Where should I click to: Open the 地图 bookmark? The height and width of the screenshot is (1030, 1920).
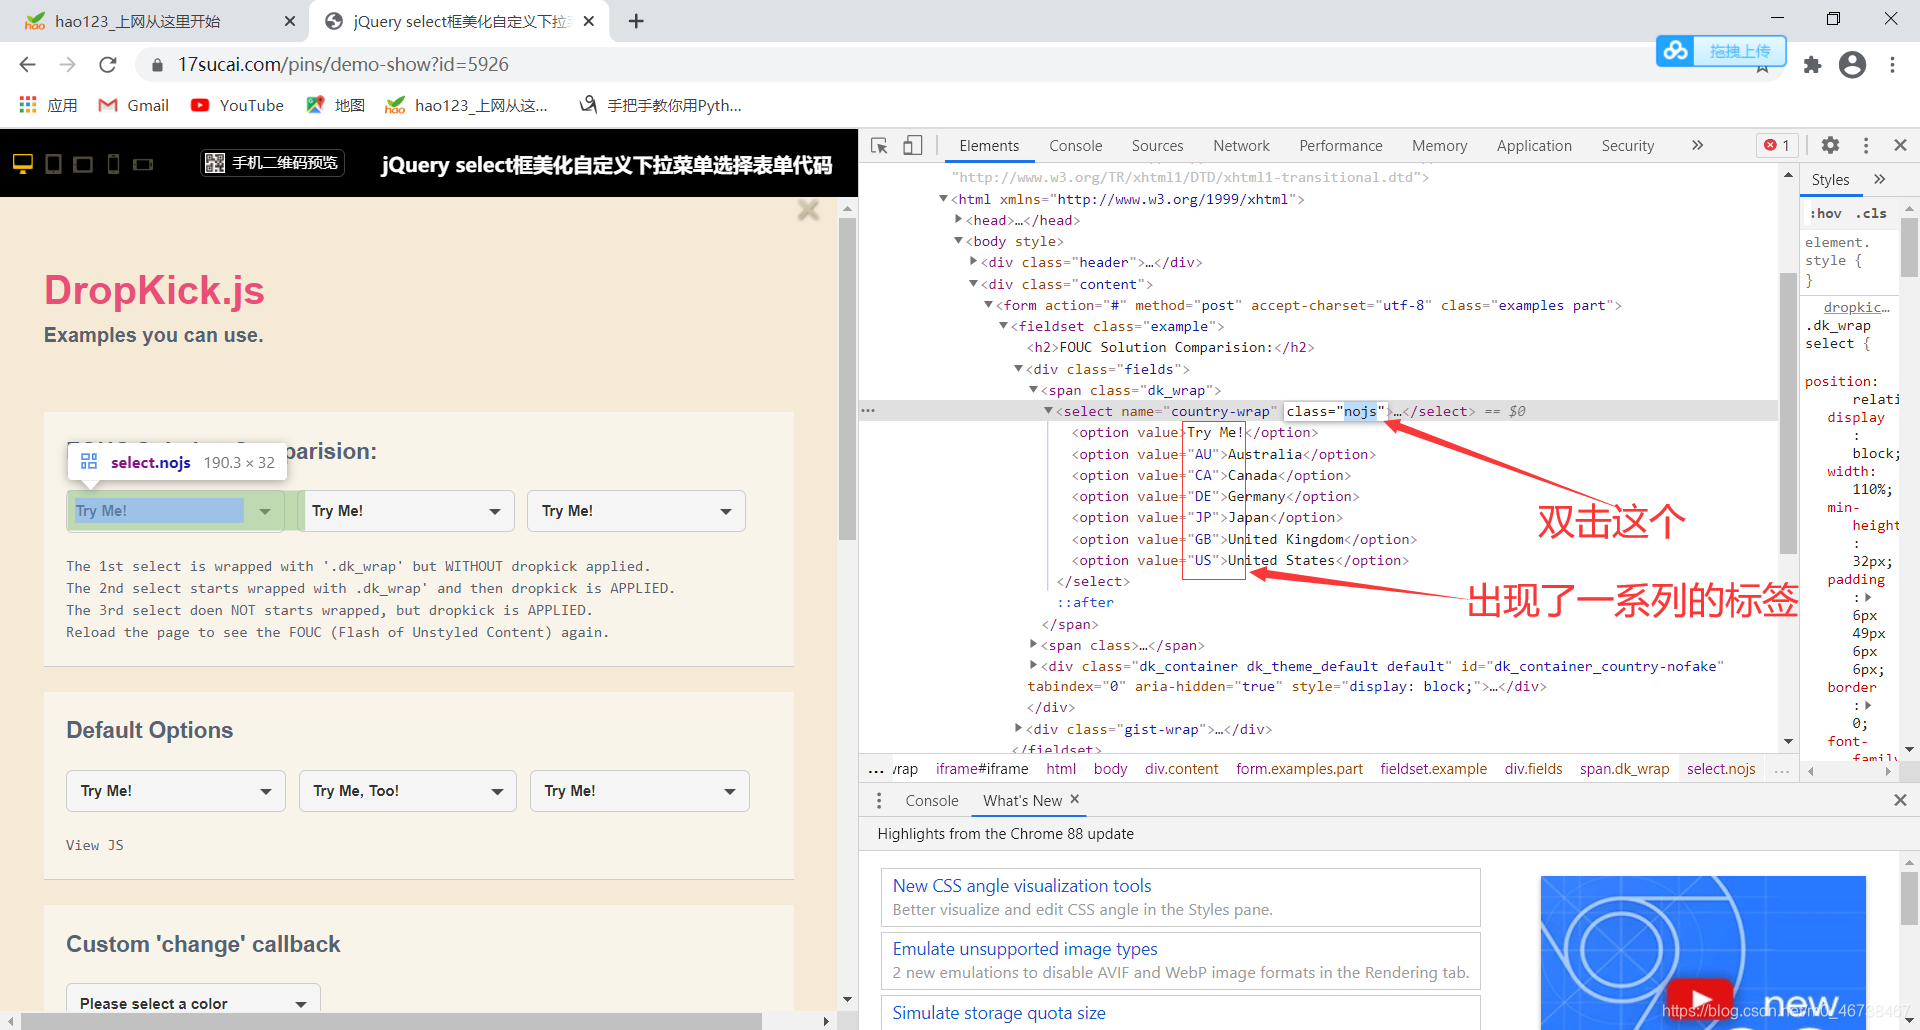pos(335,105)
